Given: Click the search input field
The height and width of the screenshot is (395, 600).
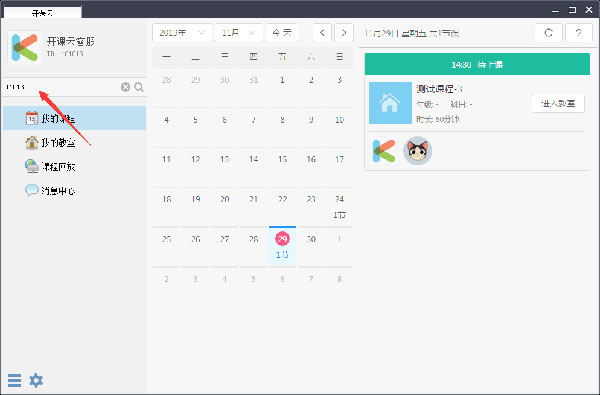Looking at the screenshot, I should 61,87.
